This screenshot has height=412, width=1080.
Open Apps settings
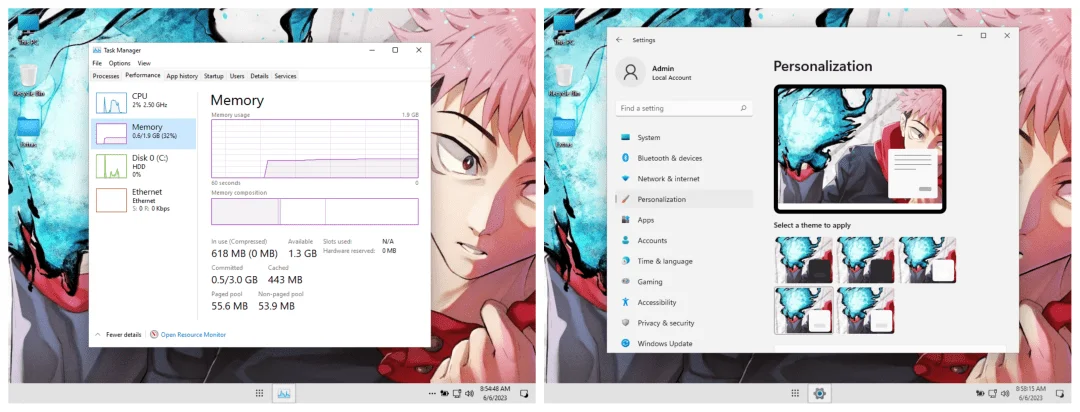[x=684, y=220]
